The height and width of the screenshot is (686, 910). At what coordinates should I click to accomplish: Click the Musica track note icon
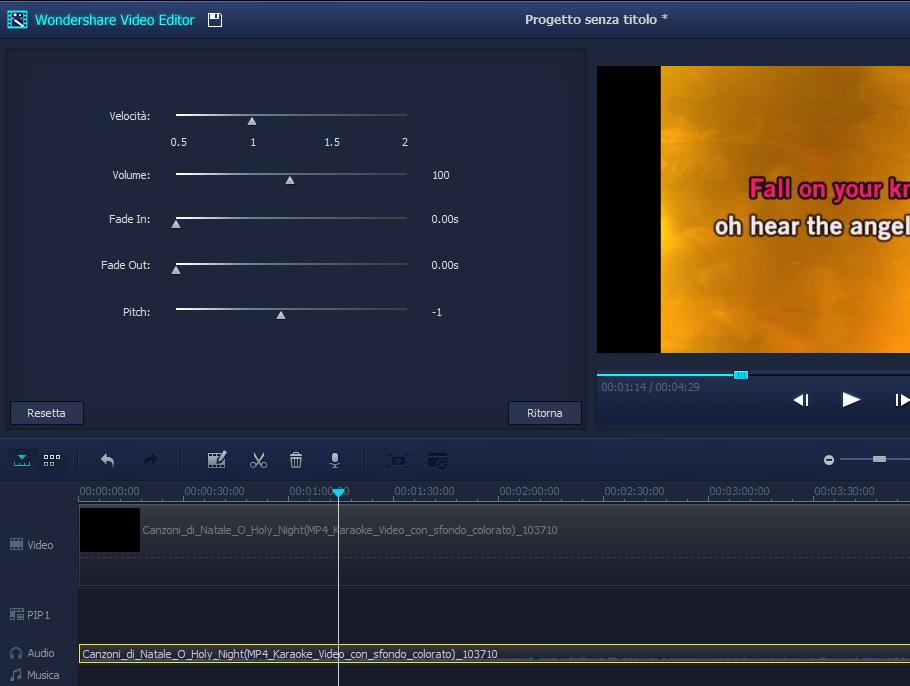click(16, 675)
